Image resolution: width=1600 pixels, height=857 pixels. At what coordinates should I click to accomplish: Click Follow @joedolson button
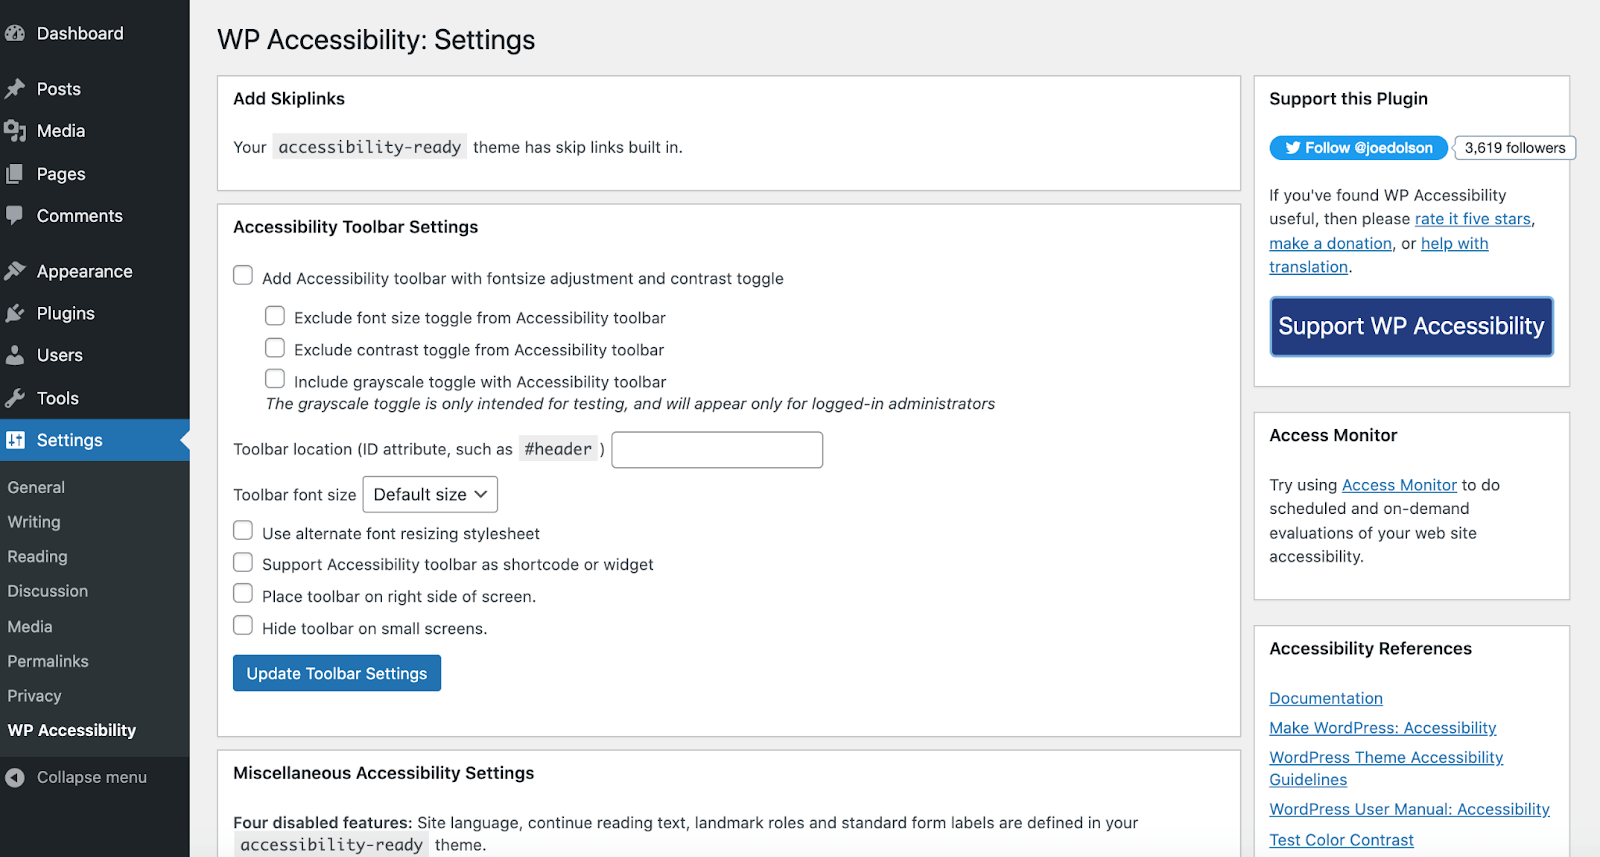(1358, 148)
